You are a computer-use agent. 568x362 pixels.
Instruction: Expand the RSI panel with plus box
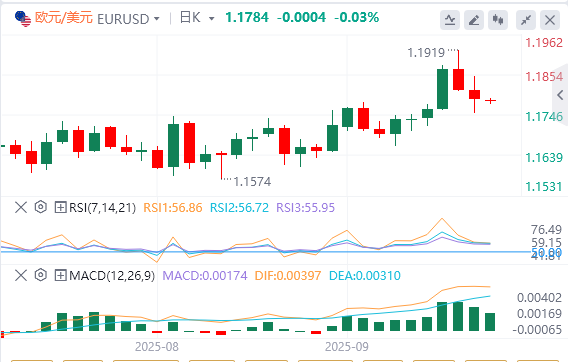click(60, 207)
